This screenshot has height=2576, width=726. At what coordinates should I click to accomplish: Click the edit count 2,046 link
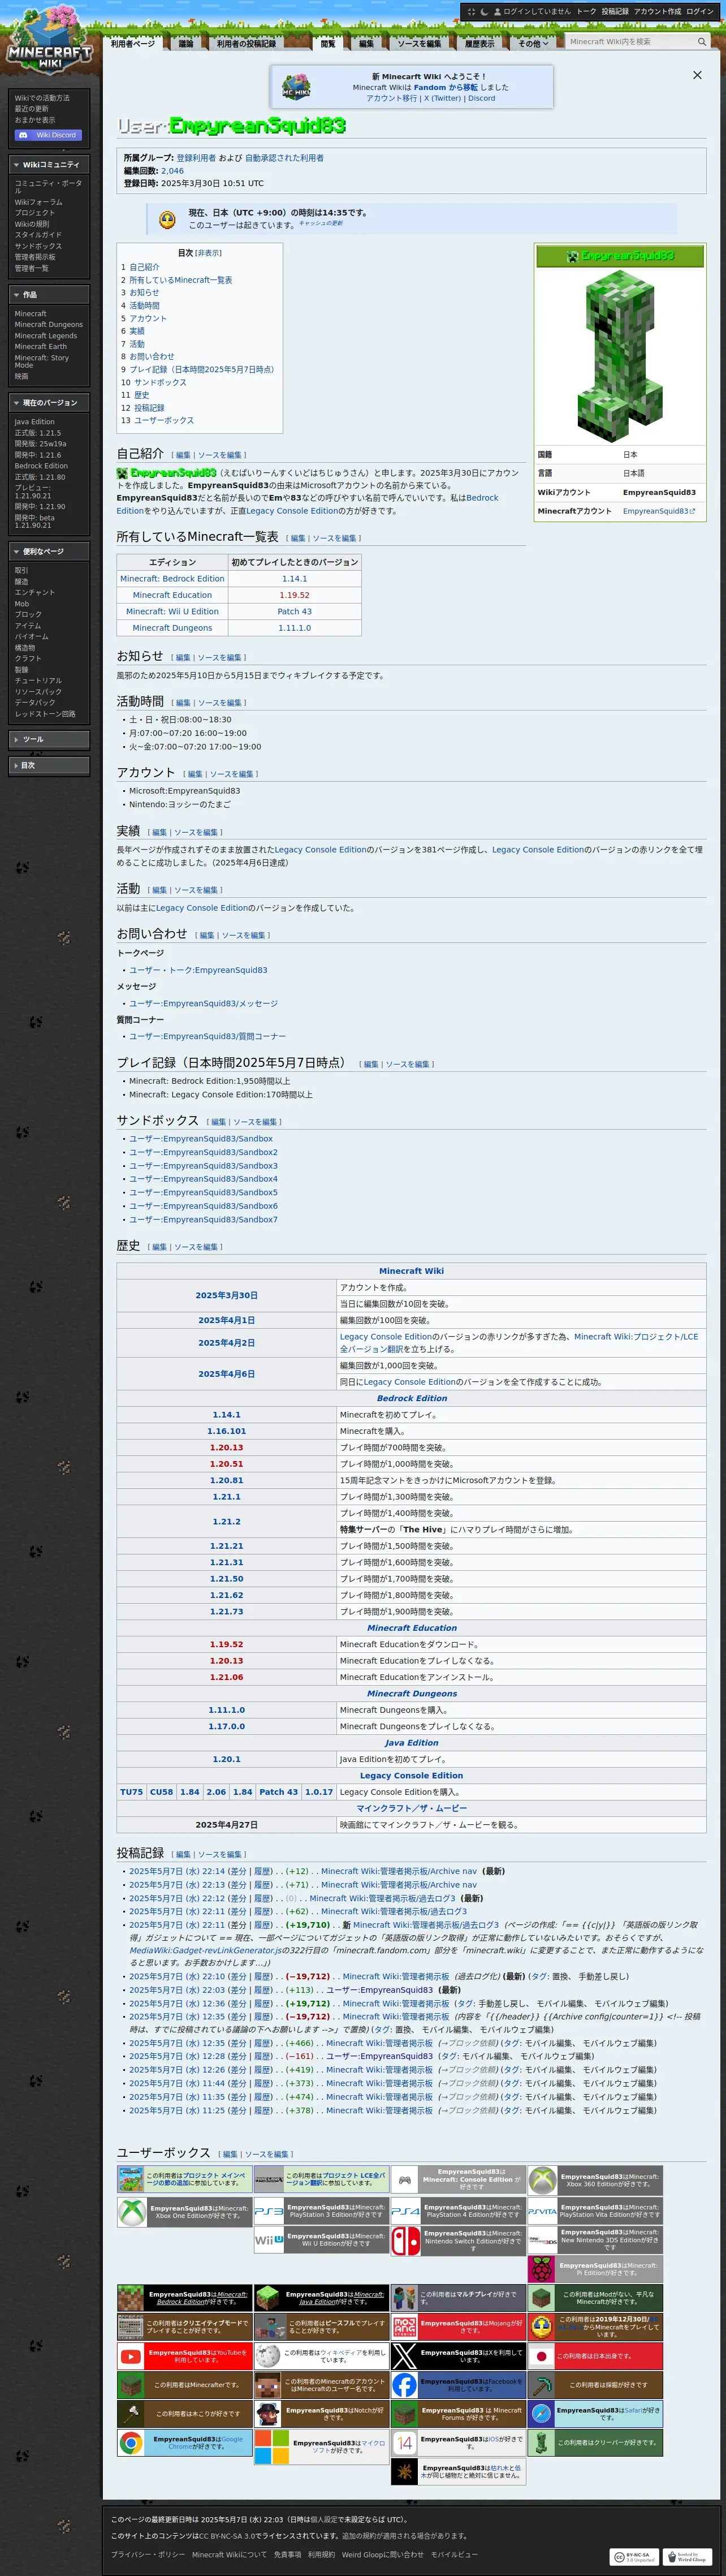(x=172, y=171)
